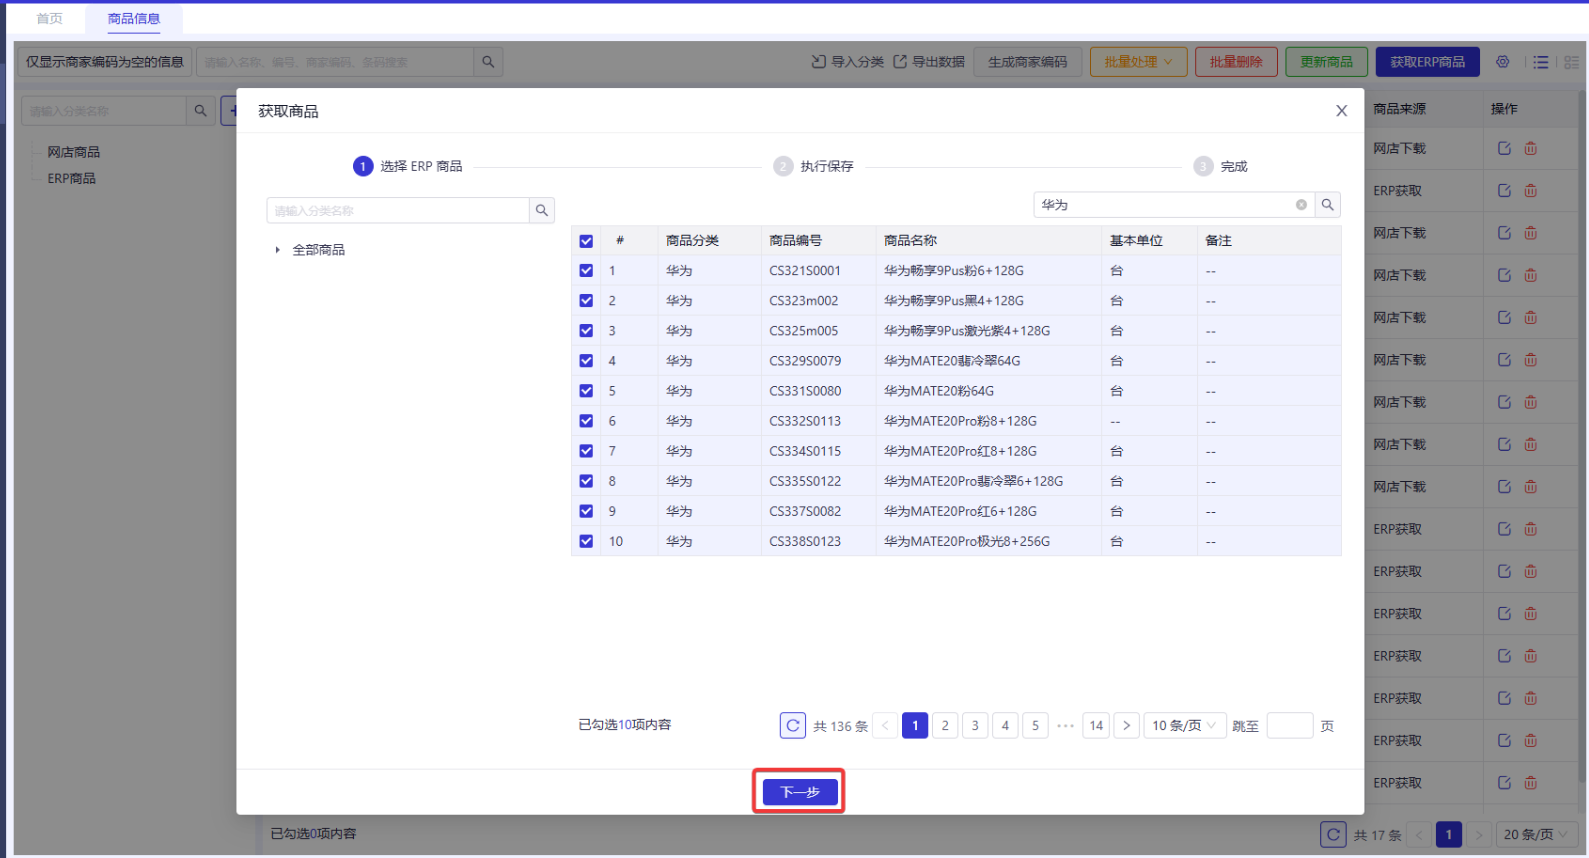Screen dimensions: 1589x858
Task: Uncheck row 7 CS334S0115 checkbox
Action: click(586, 451)
